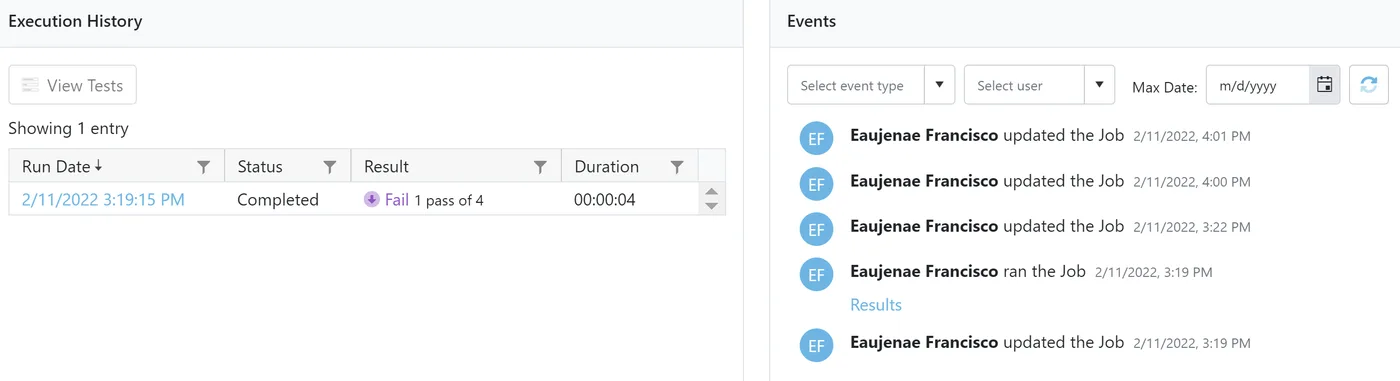The image size is (1400, 381).
Task: Click the 2/11/2022, 3:22 PM timestamp
Action: point(1192,227)
